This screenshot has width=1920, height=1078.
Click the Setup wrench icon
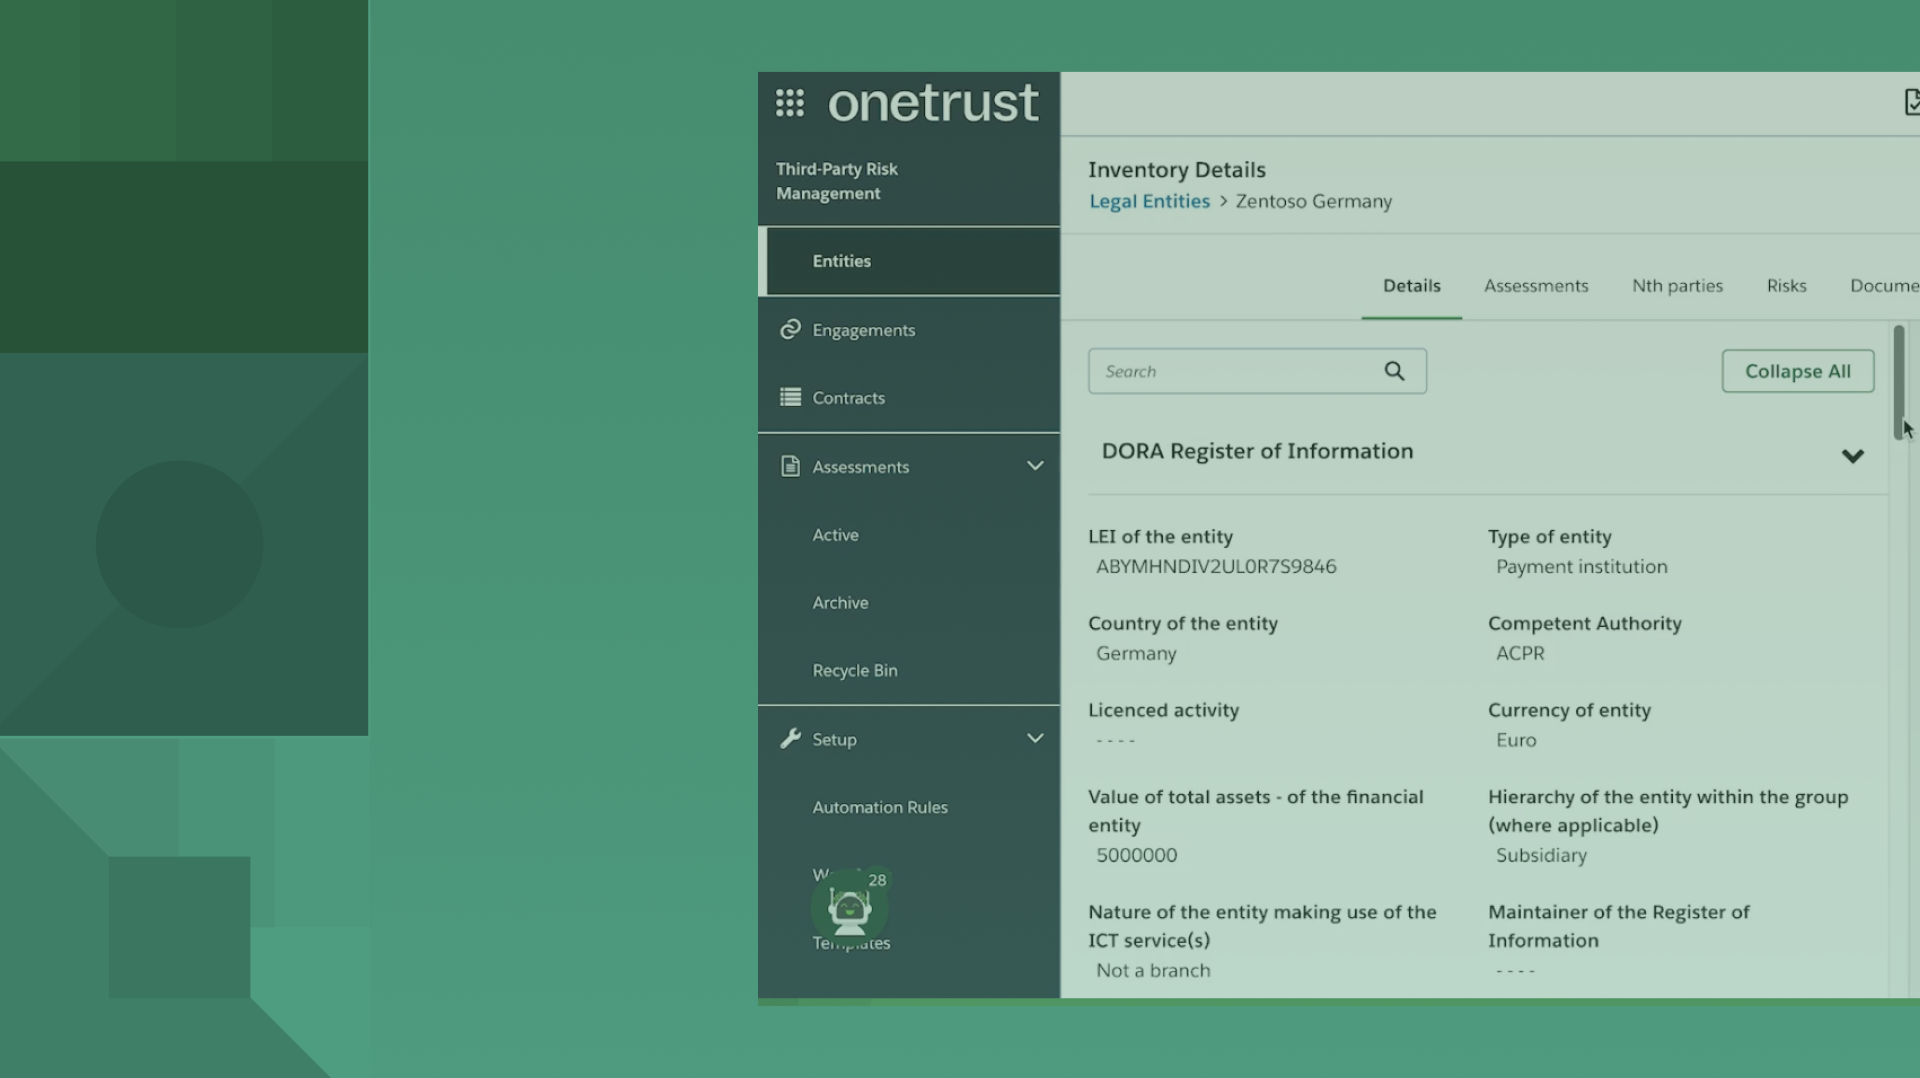pos(790,739)
